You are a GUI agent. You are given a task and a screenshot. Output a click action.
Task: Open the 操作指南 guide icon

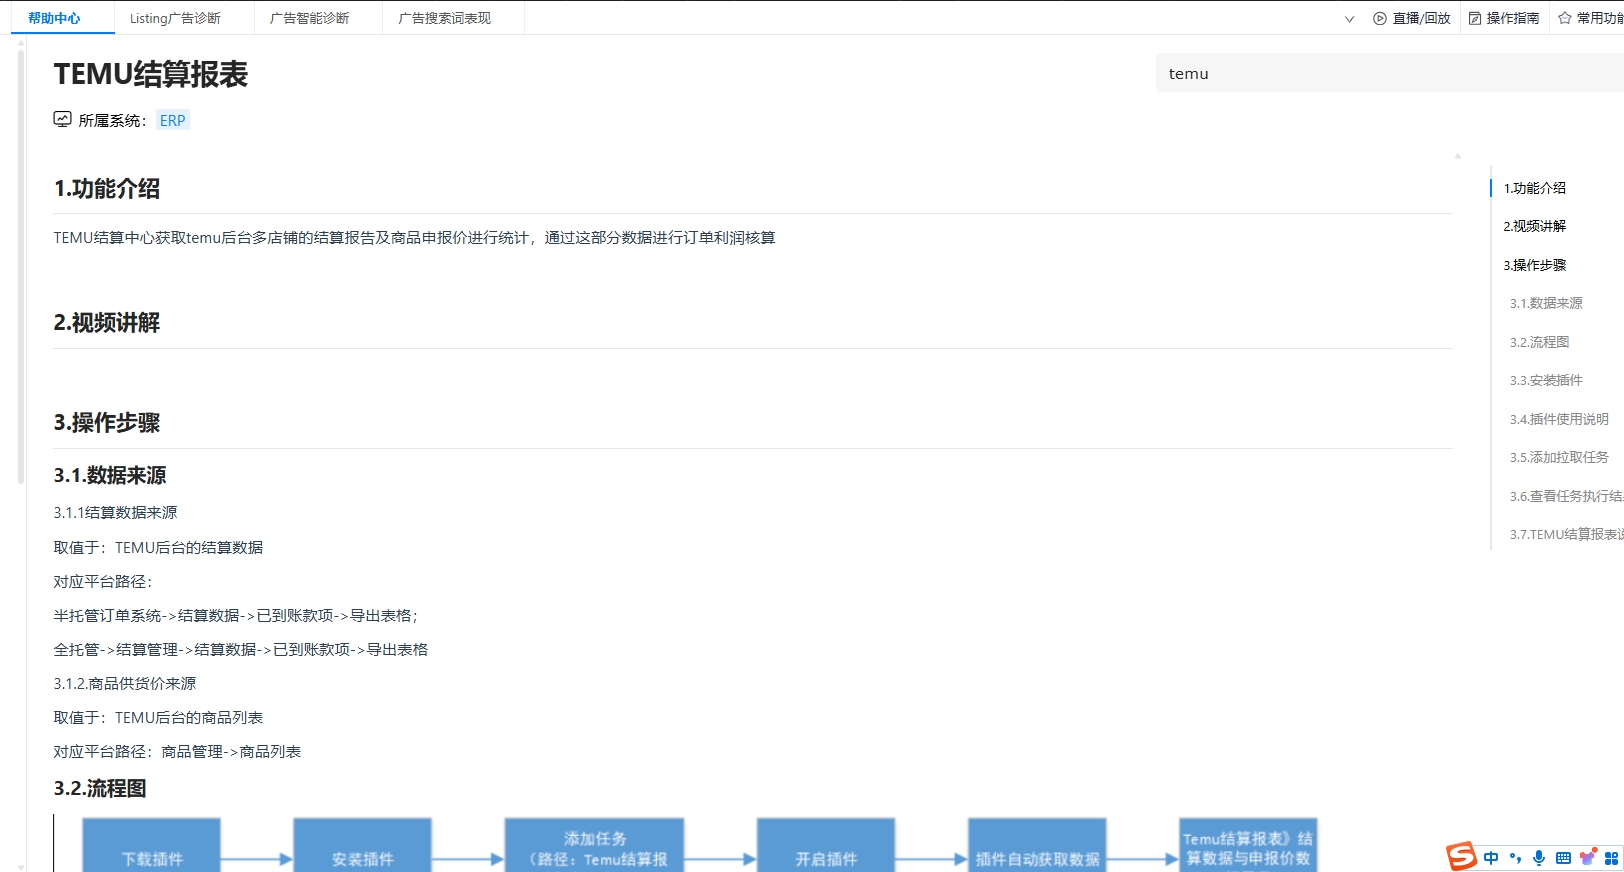coord(1475,18)
